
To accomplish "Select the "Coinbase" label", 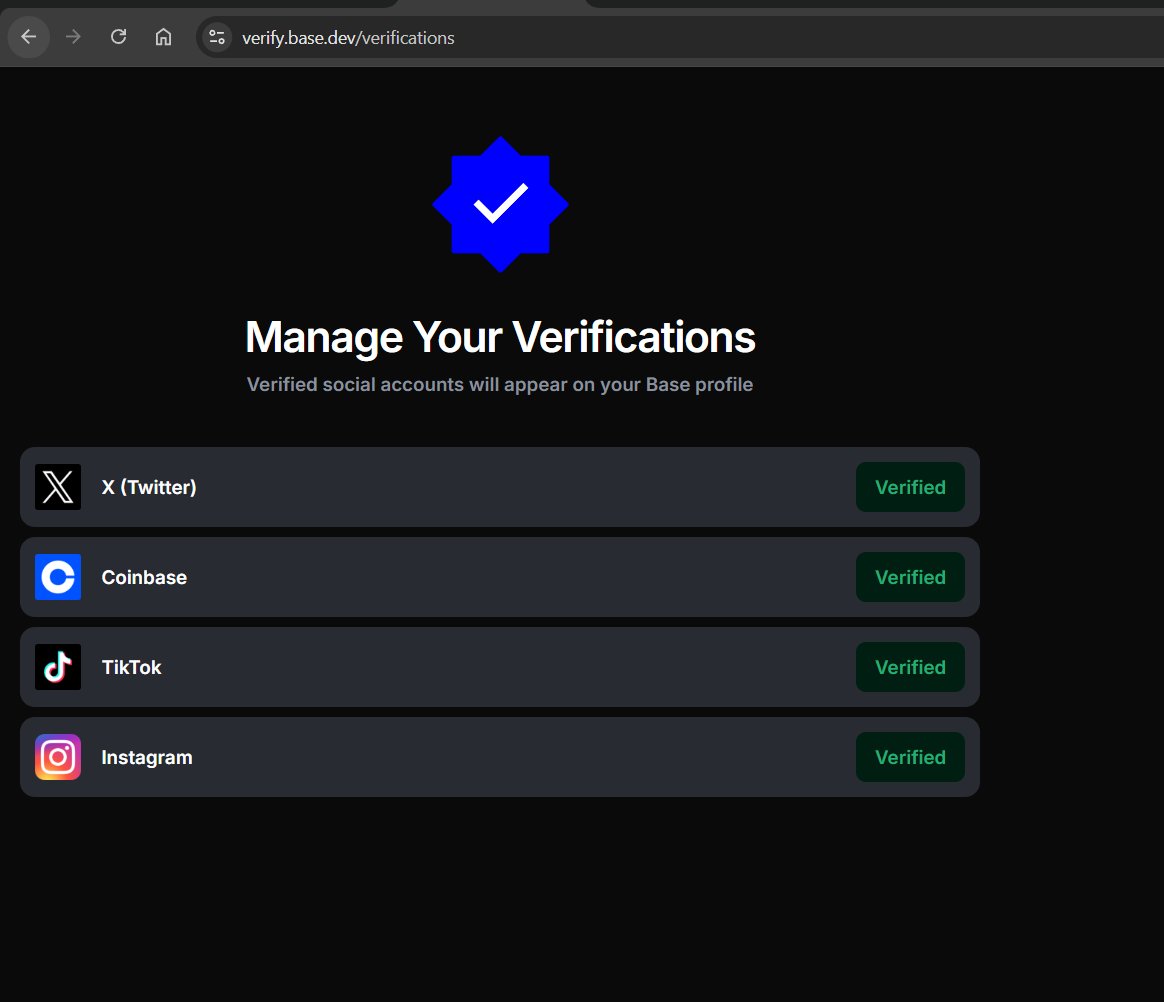I will (x=144, y=577).
